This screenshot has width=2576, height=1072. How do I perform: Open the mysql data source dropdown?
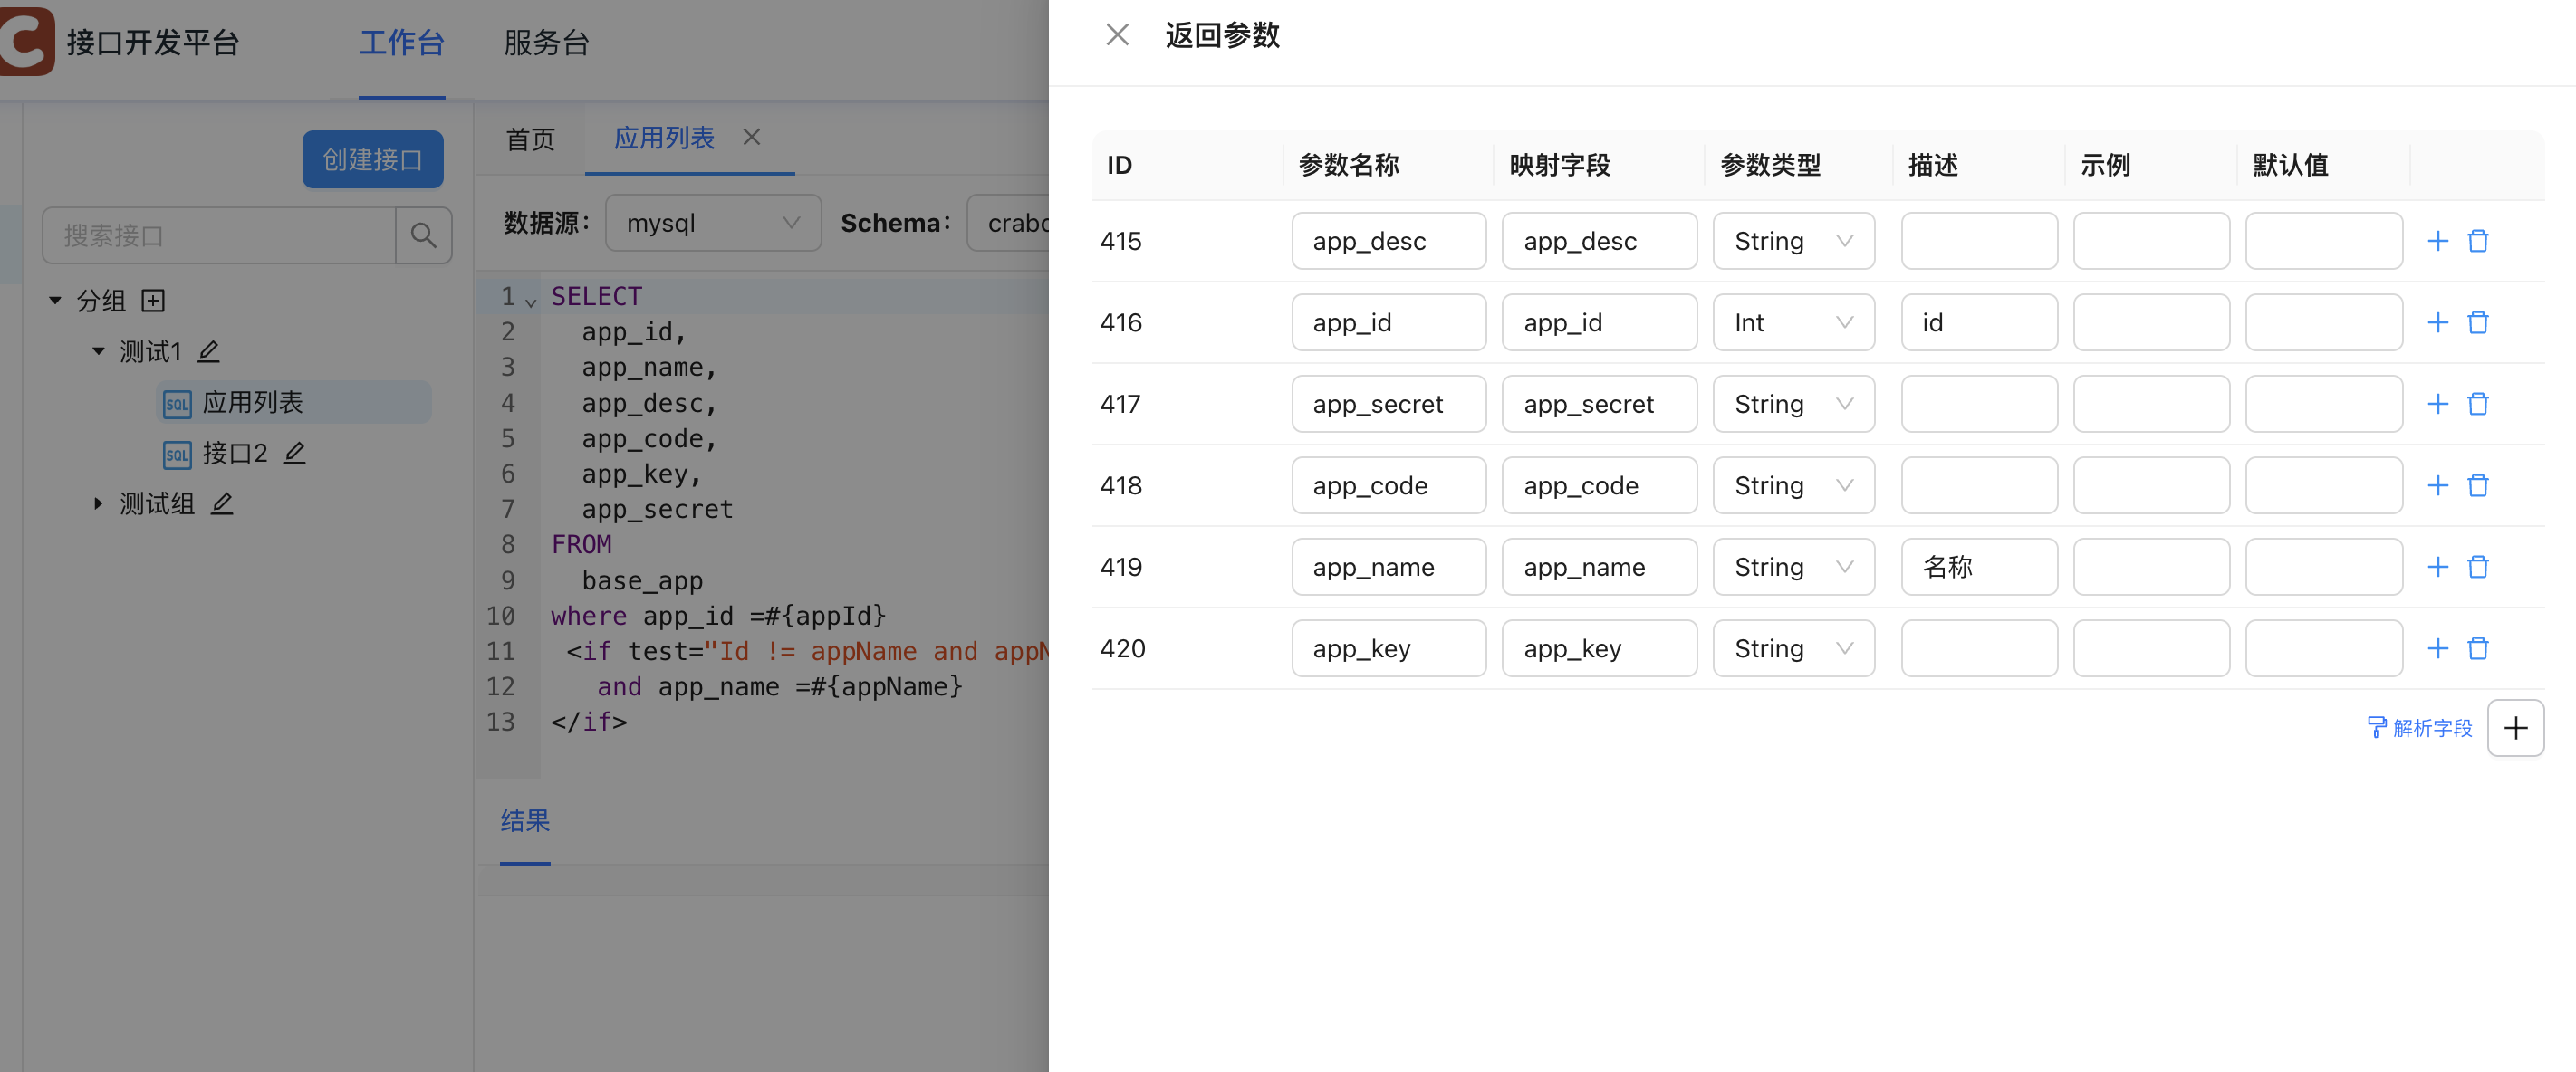(713, 223)
